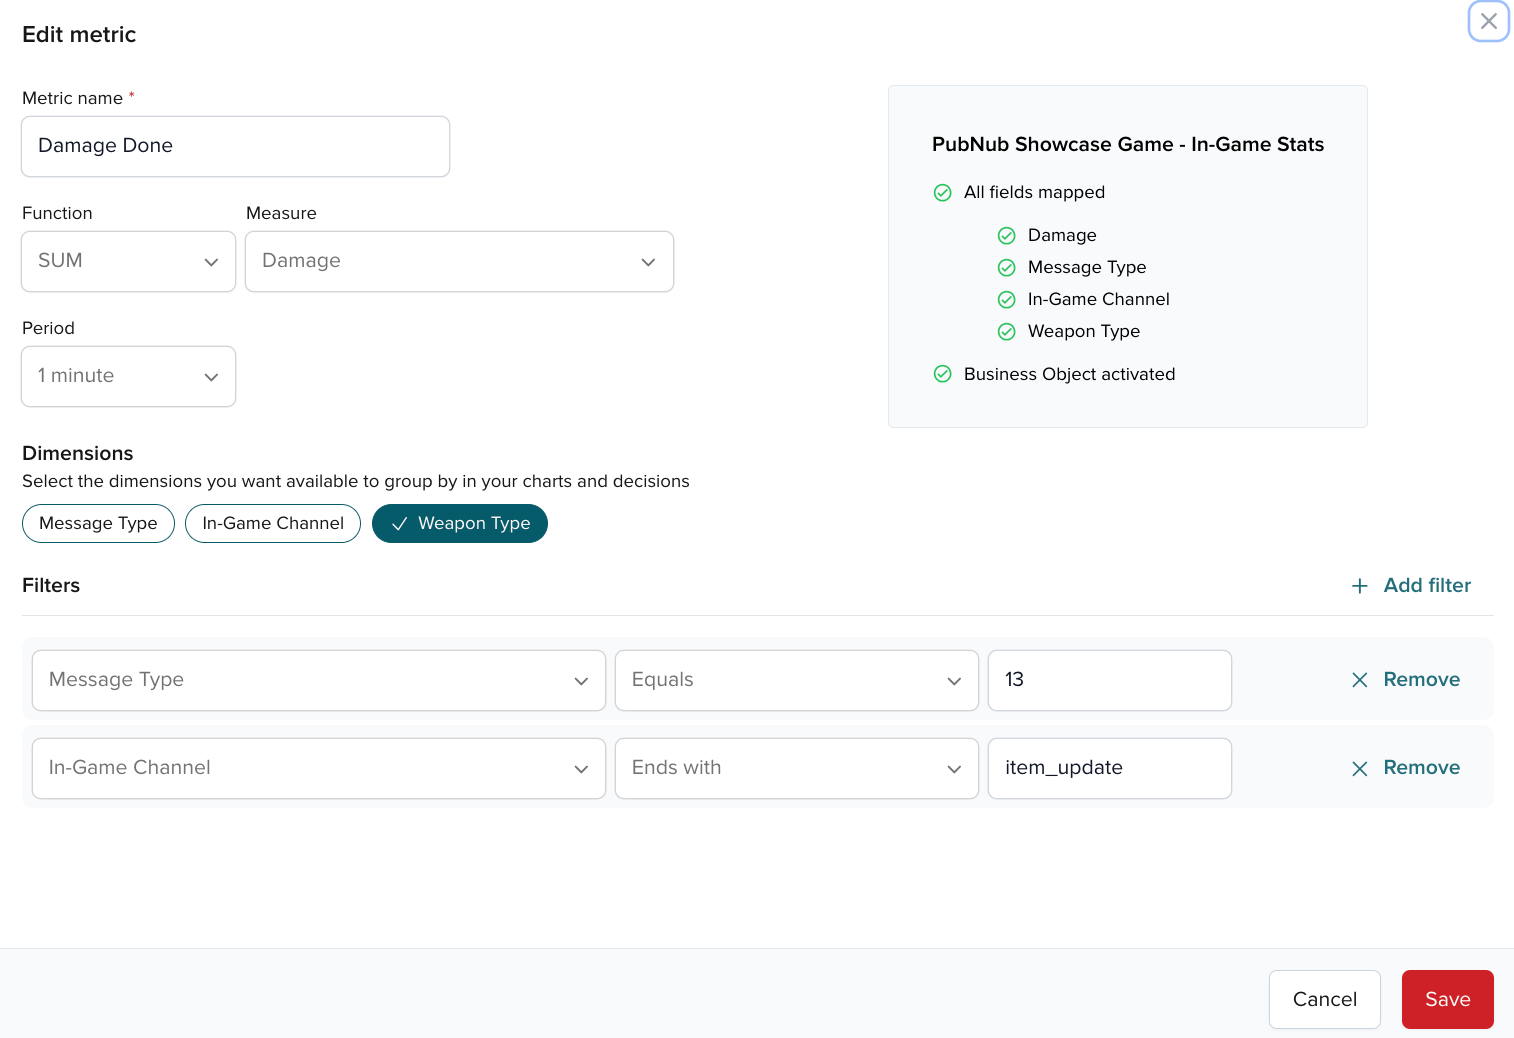This screenshot has width=1514, height=1038.
Task: Click the check icon beside Business Object activated
Action: click(942, 374)
